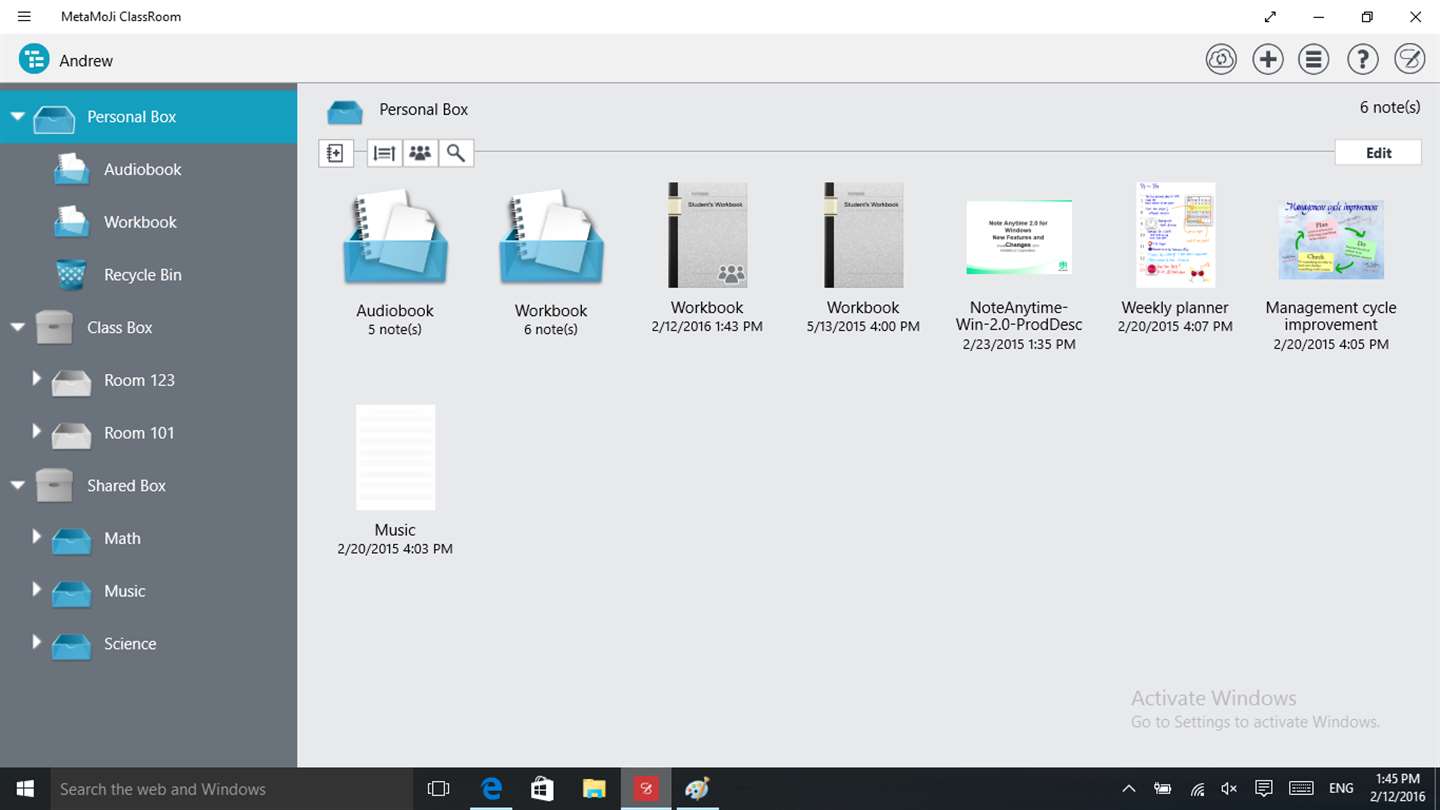
Task: Open the hamburger menu in title bar
Action: coord(24,17)
